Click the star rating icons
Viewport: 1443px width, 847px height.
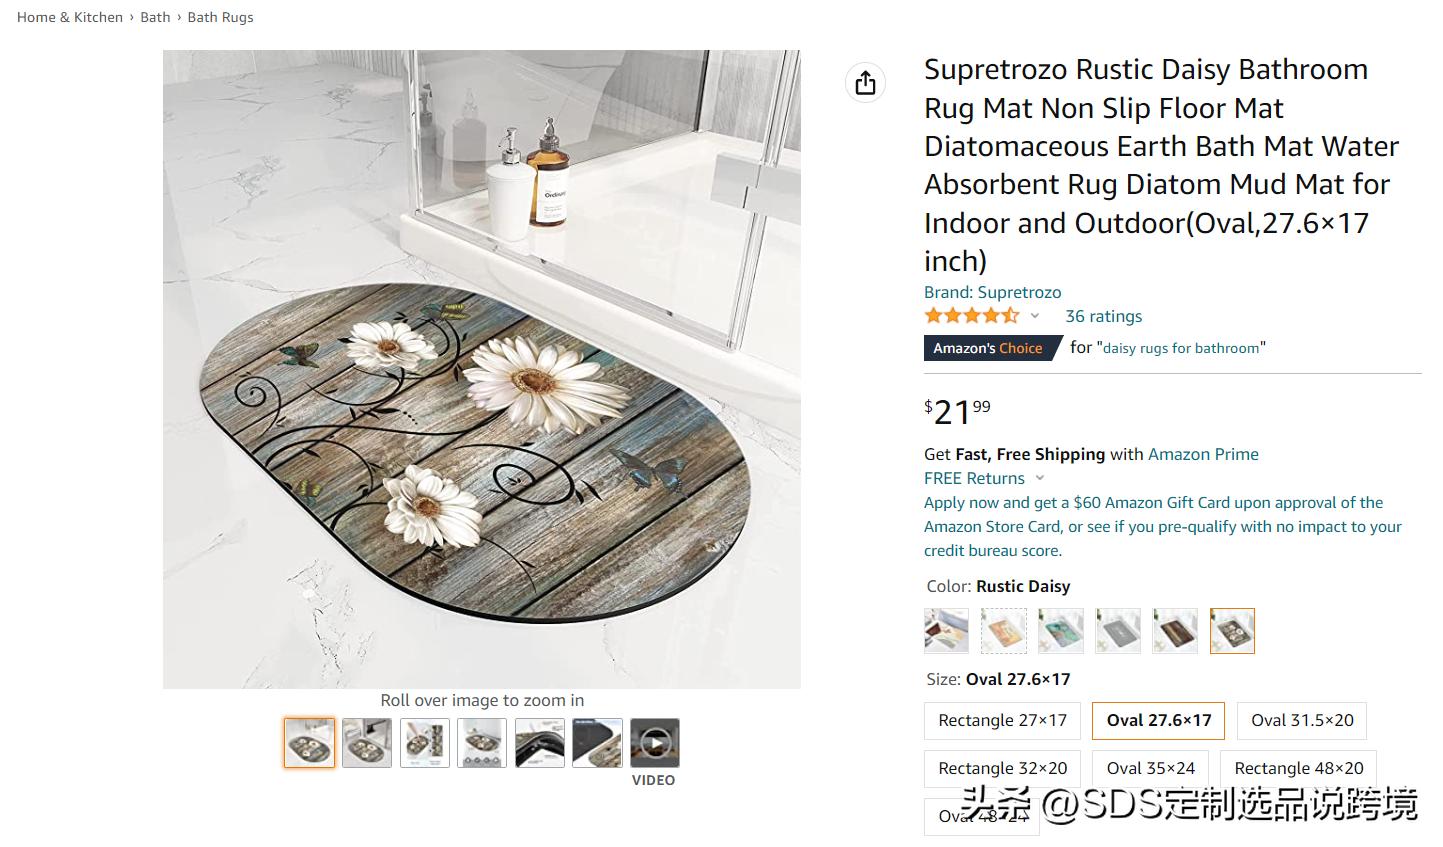(971, 316)
